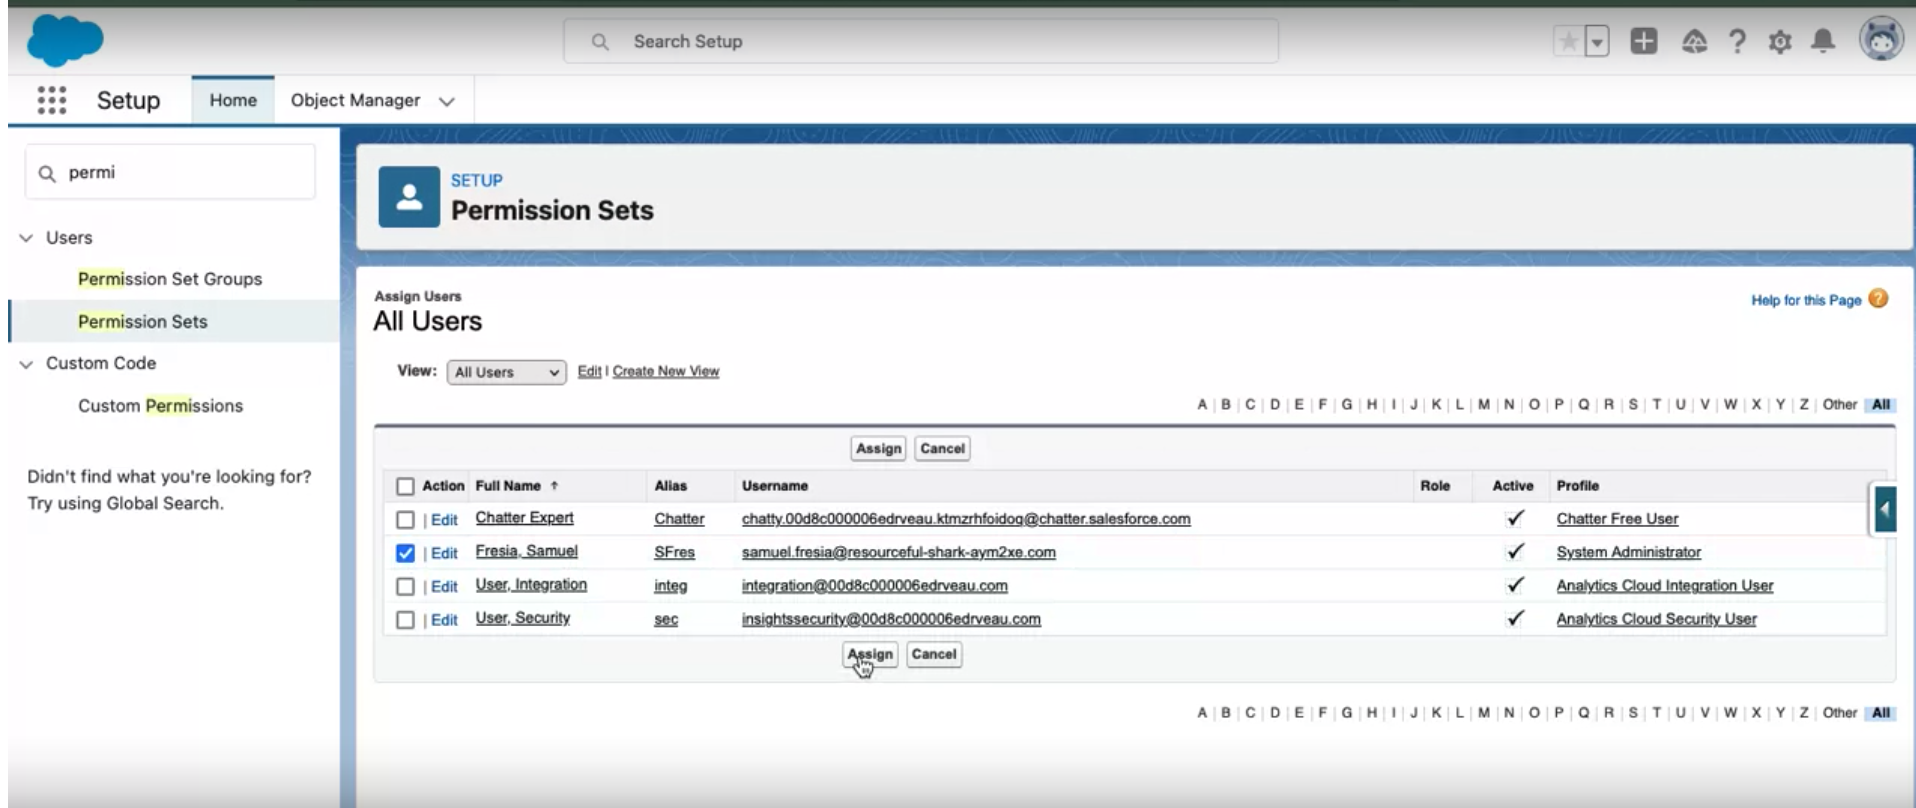Open the notifications bell
Viewport: 1916px width, 808px height.
tap(1823, 41)
